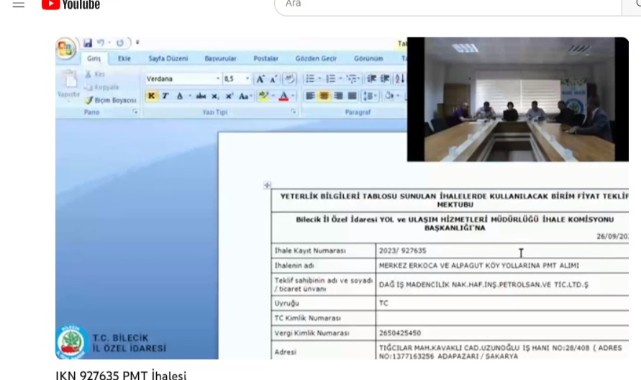Open the undo history dropdown arrow
This screenshot has width=641, height=380.
(110, 42)
